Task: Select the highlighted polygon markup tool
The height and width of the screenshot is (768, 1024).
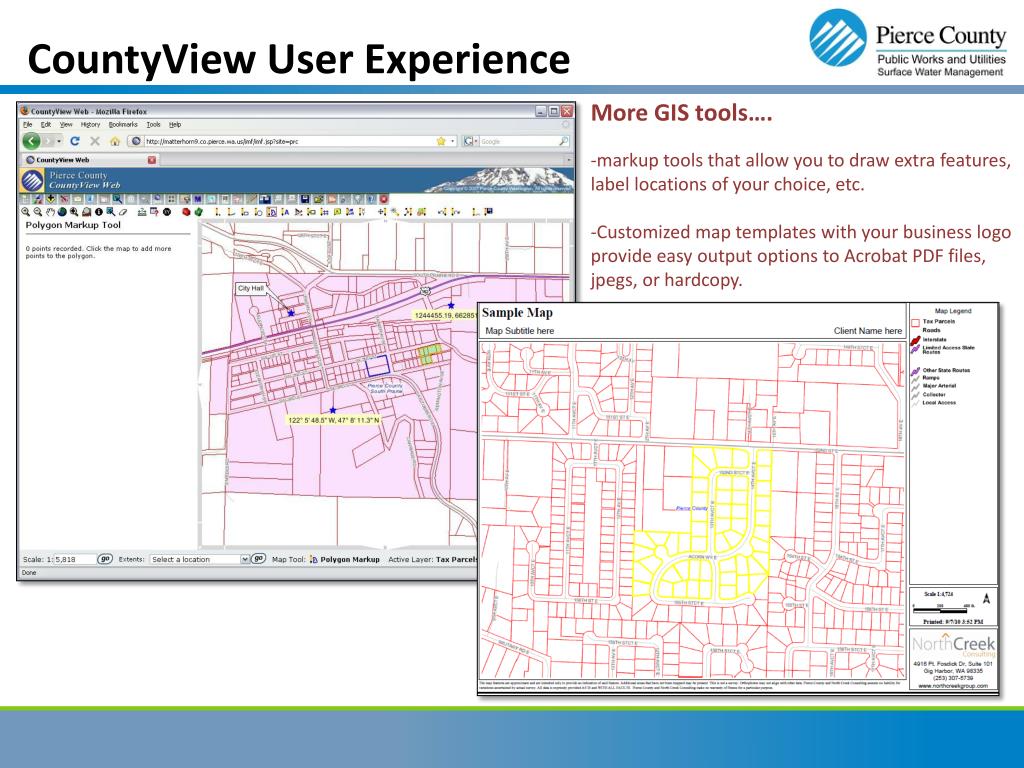Action: [x=272, y=212]
